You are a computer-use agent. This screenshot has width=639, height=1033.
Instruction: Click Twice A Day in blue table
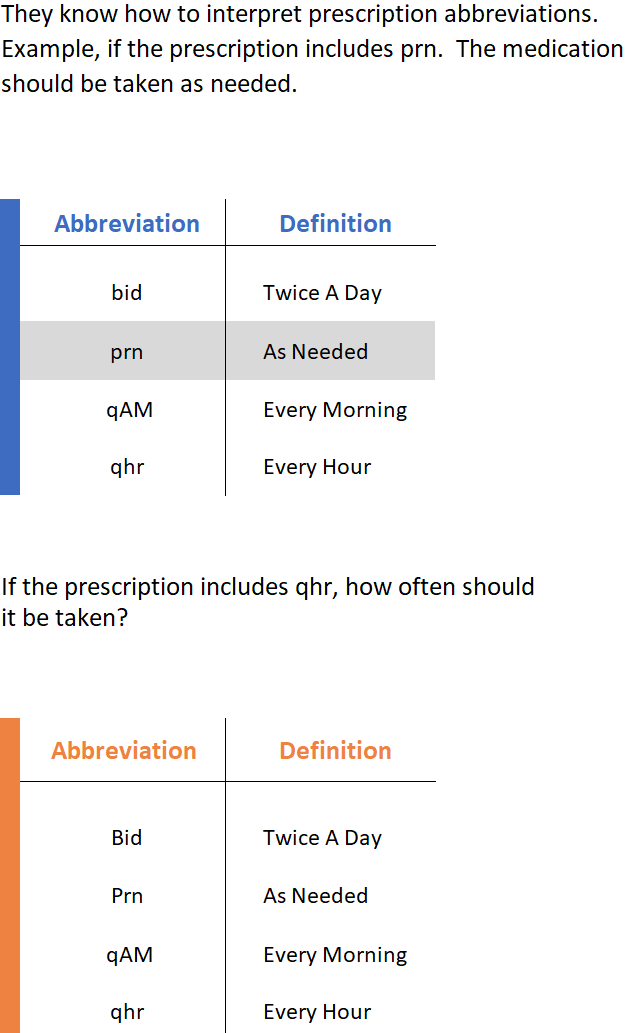pos(322,293)
